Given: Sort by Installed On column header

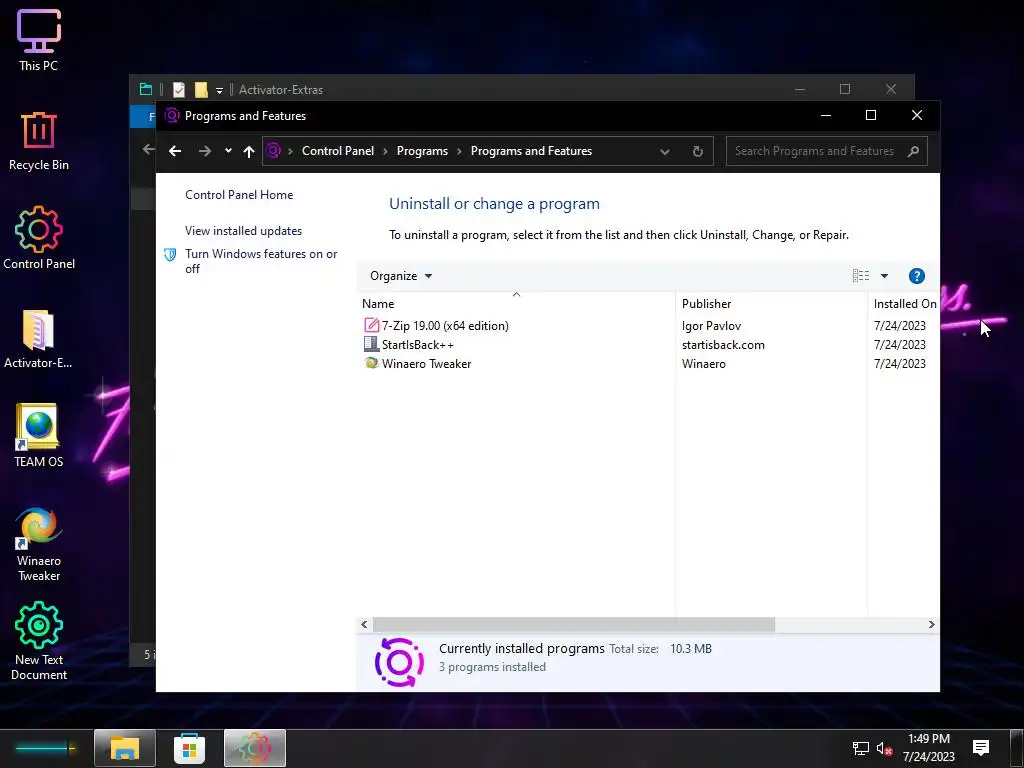Looking at the screenshot, I should [904, 304].
